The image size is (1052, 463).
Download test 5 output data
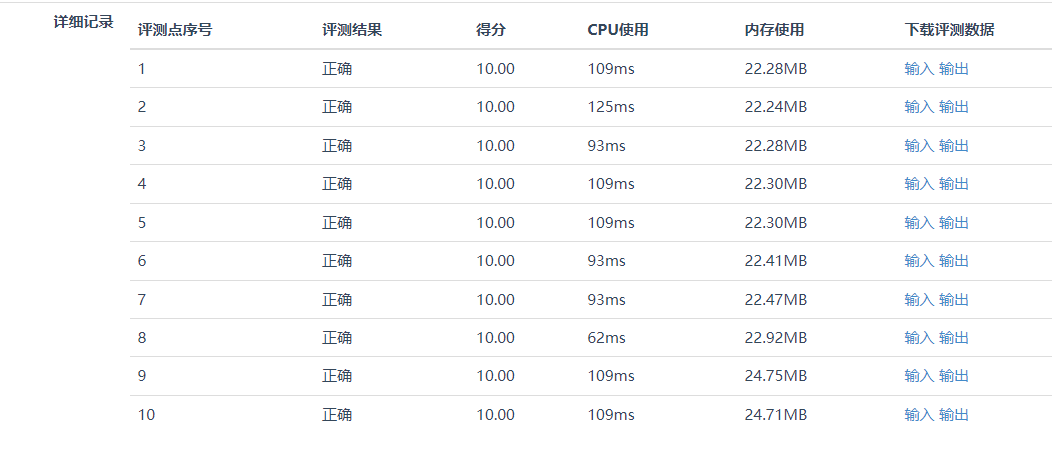tap(954, 222)
